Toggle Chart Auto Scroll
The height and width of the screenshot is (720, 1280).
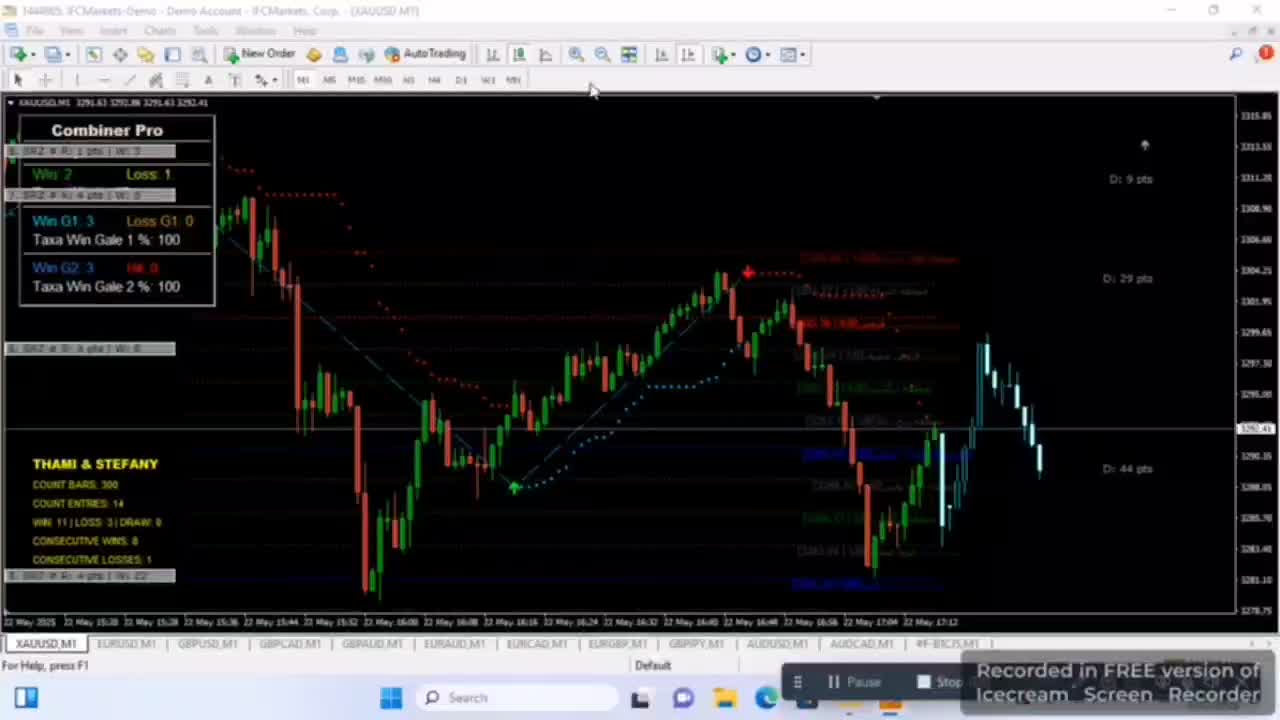[x=661, y=54]
